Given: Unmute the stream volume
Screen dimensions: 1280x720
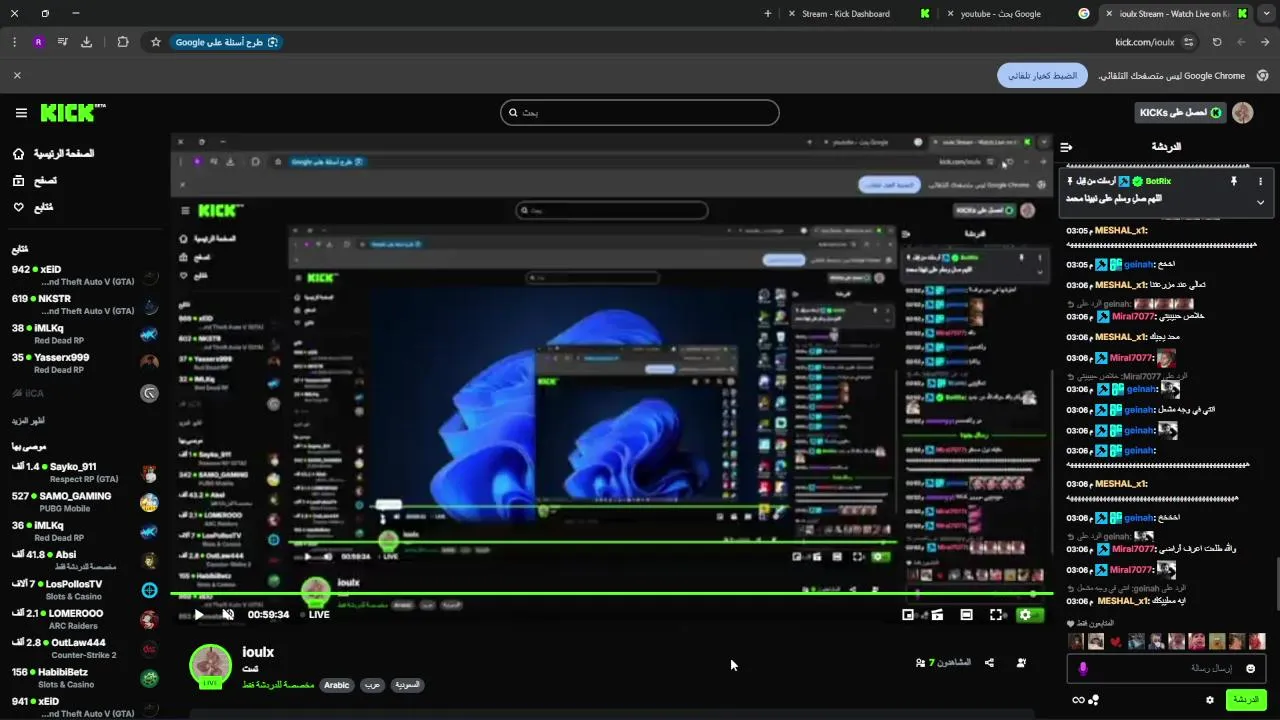Looking at the screenshot, I should pyautogui.click(x=228, y=615).
